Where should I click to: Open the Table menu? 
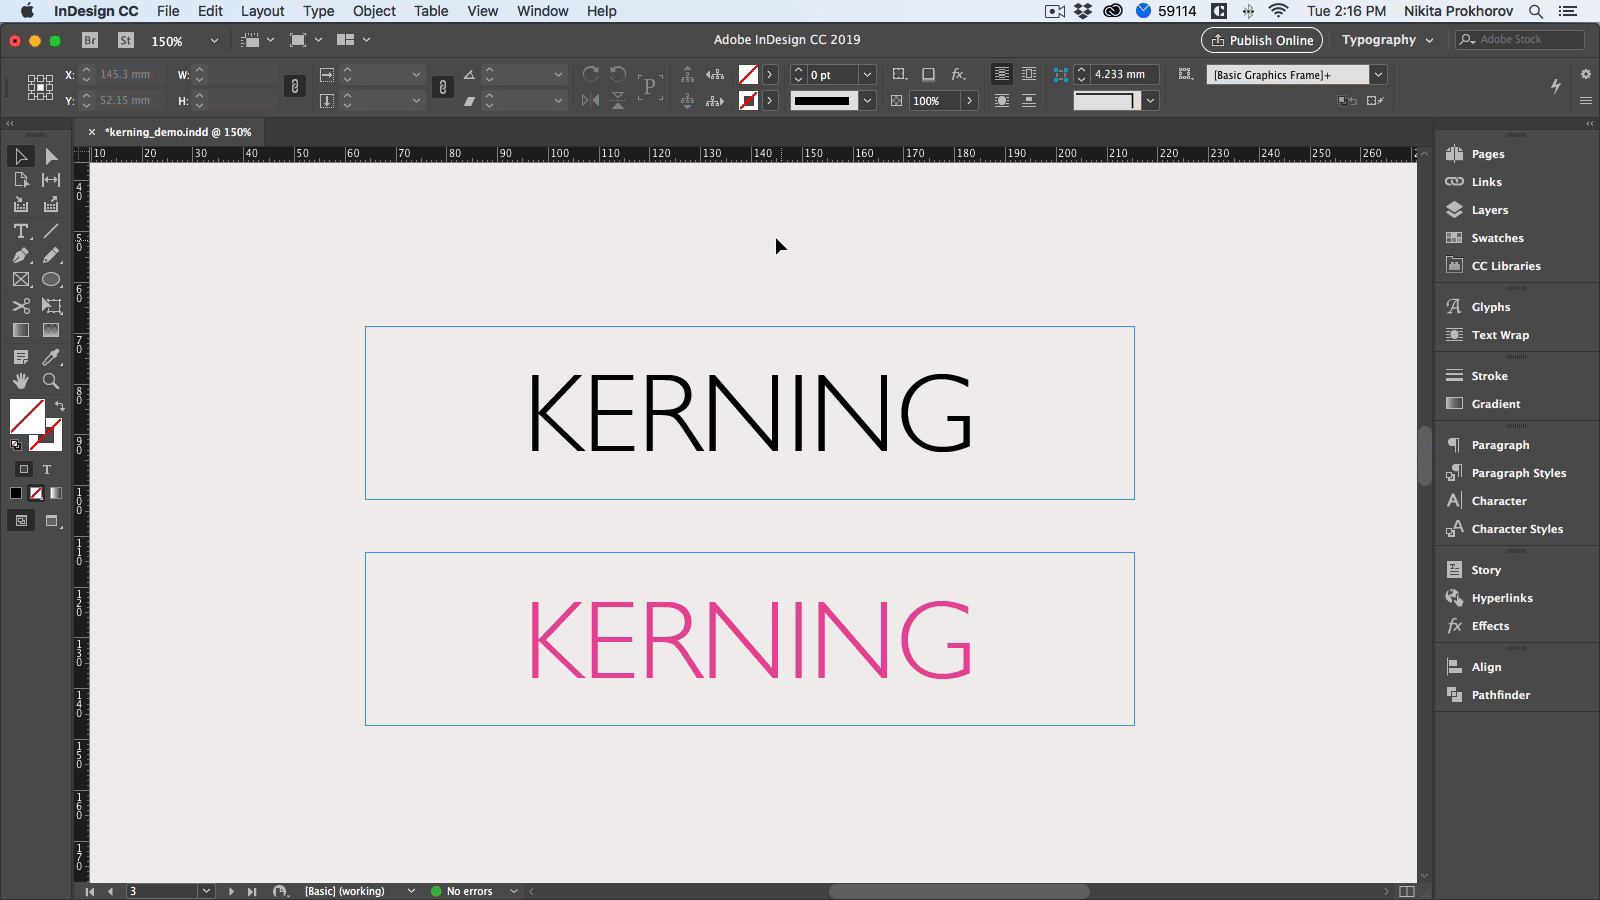(431, 11)
